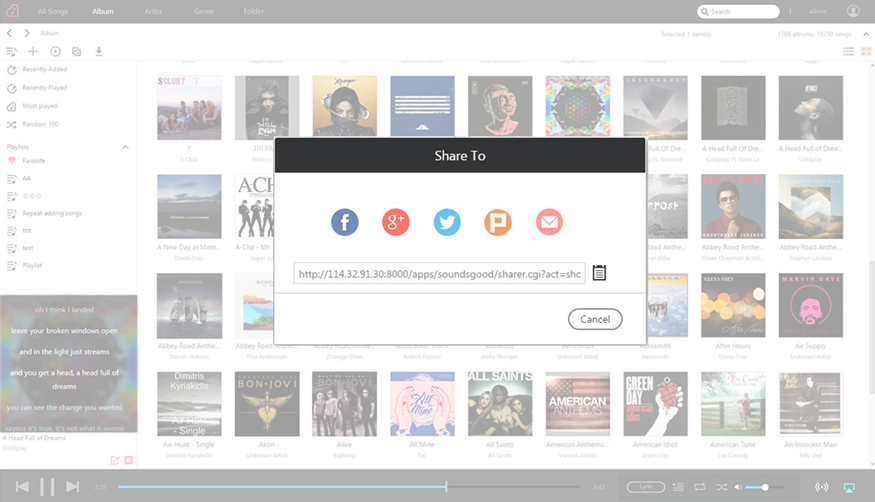Open the user account icon

[x=853, y=11]
